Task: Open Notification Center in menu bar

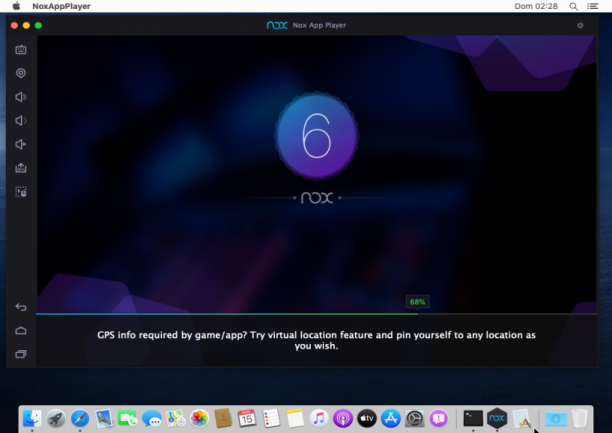Action: pos(592,6)
